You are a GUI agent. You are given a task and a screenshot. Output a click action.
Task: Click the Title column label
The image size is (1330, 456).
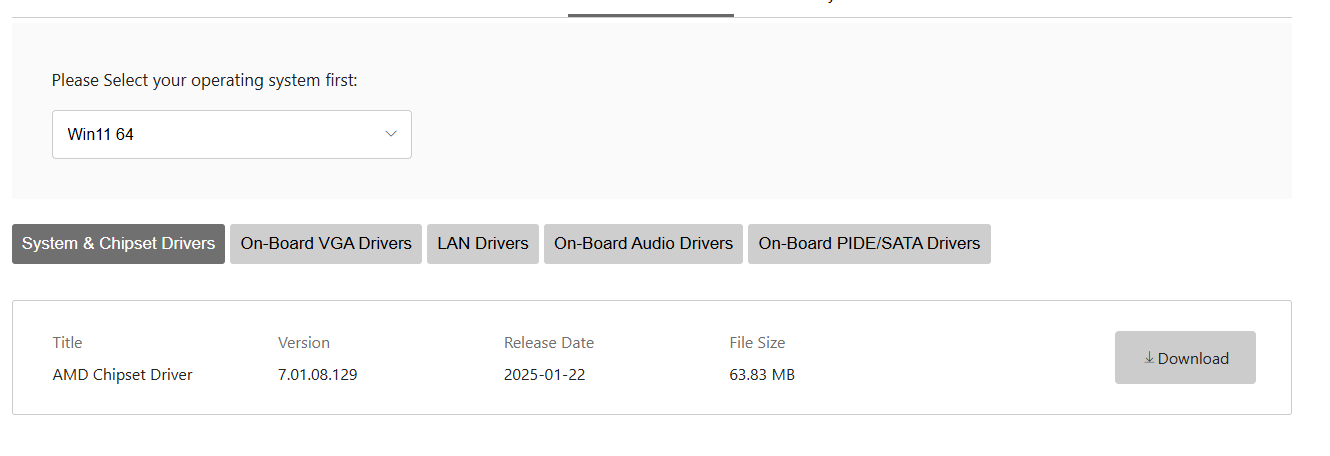point(67,343)
